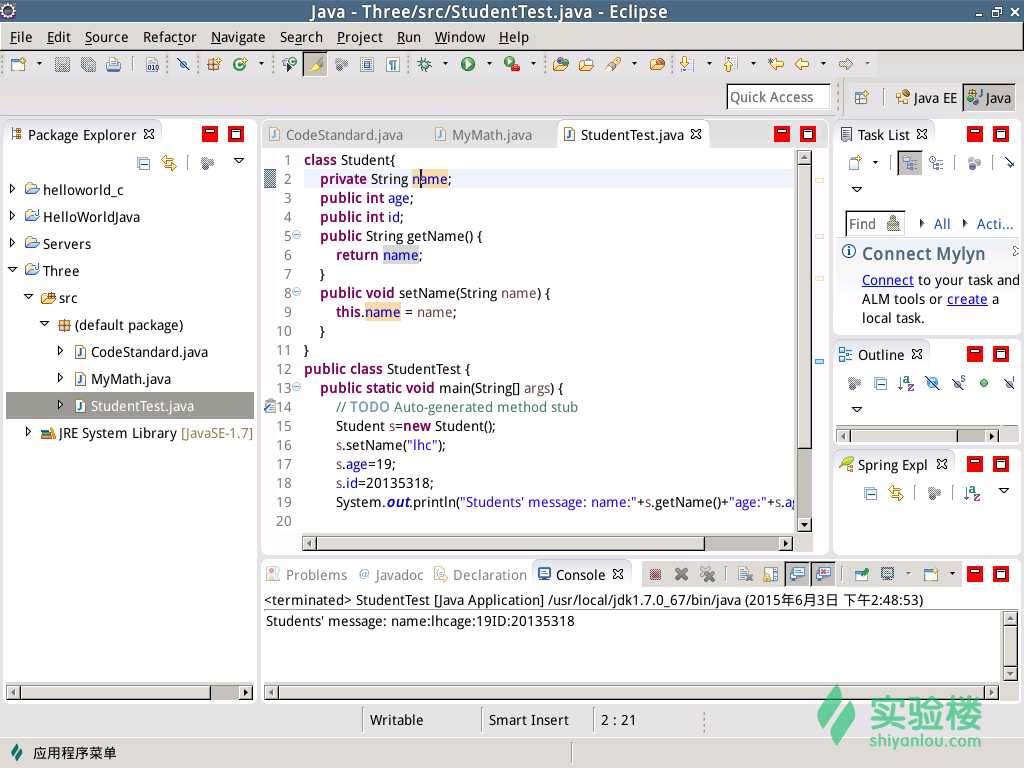Click the New Java Package icon

pos(214,64)
